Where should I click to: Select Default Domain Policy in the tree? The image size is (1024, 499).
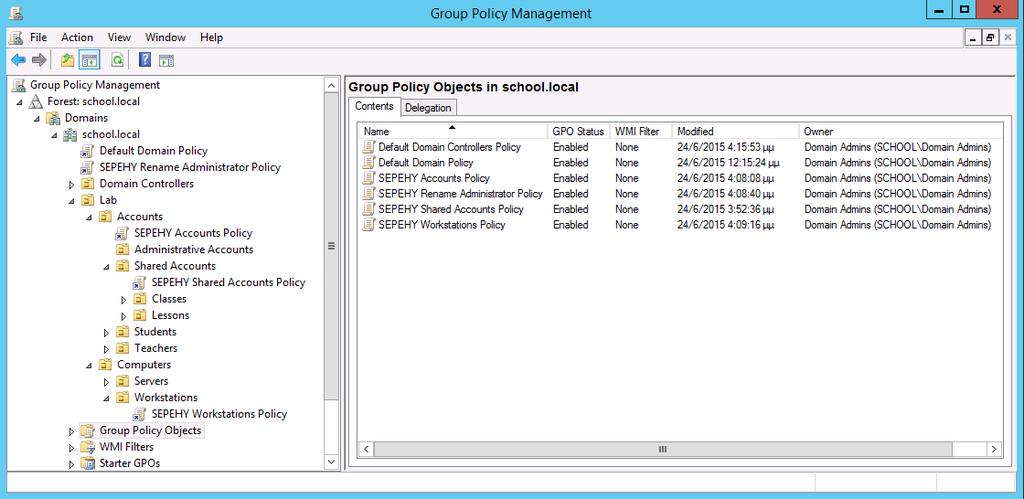pos(153,151)
